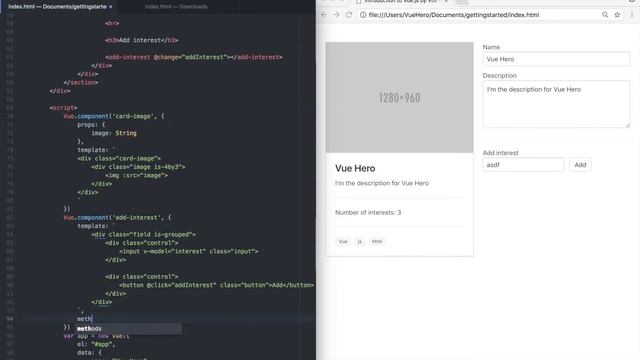
Task: Click the html interest tag
Action: [377, 242]
